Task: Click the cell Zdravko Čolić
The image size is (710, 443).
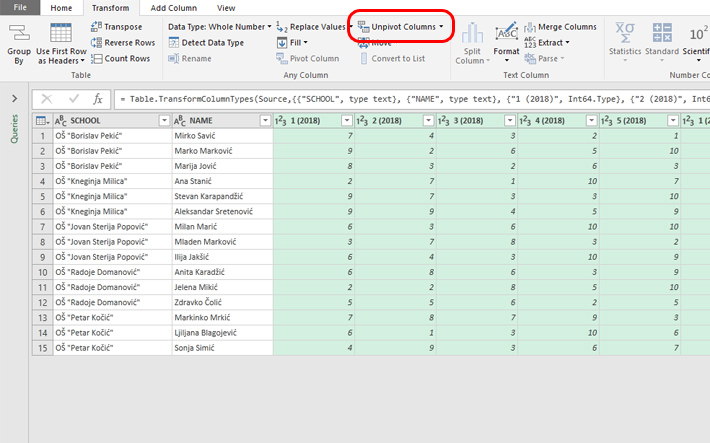Action: 222,303
